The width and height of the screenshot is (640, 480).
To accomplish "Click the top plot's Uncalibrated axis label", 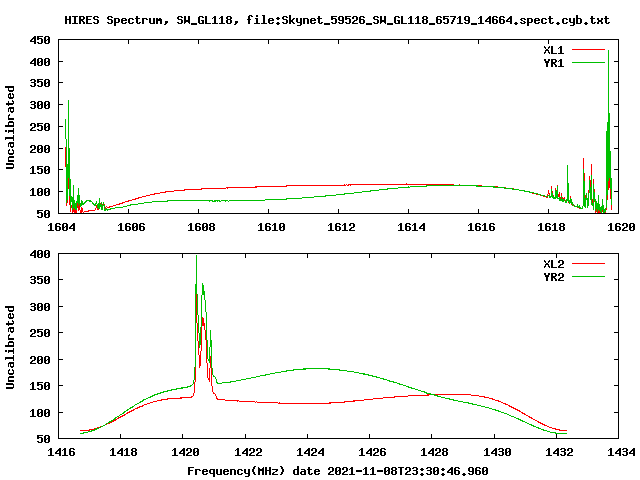I will click(10, 127).
